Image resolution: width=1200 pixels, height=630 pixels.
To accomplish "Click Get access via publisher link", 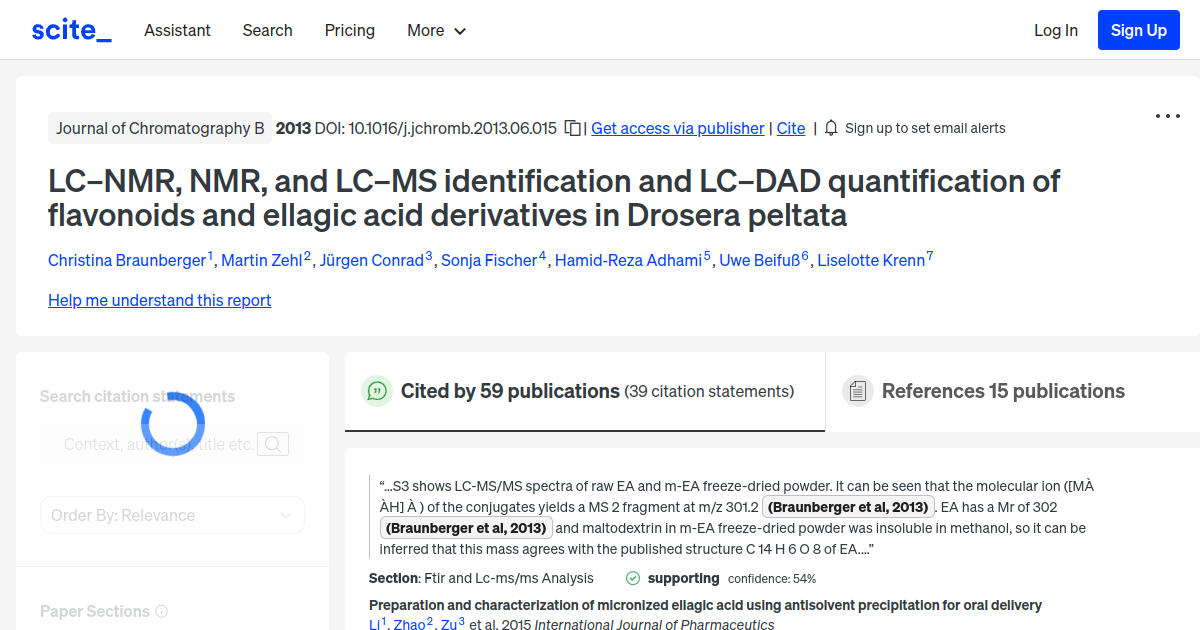I will click(x=677, y=128).
